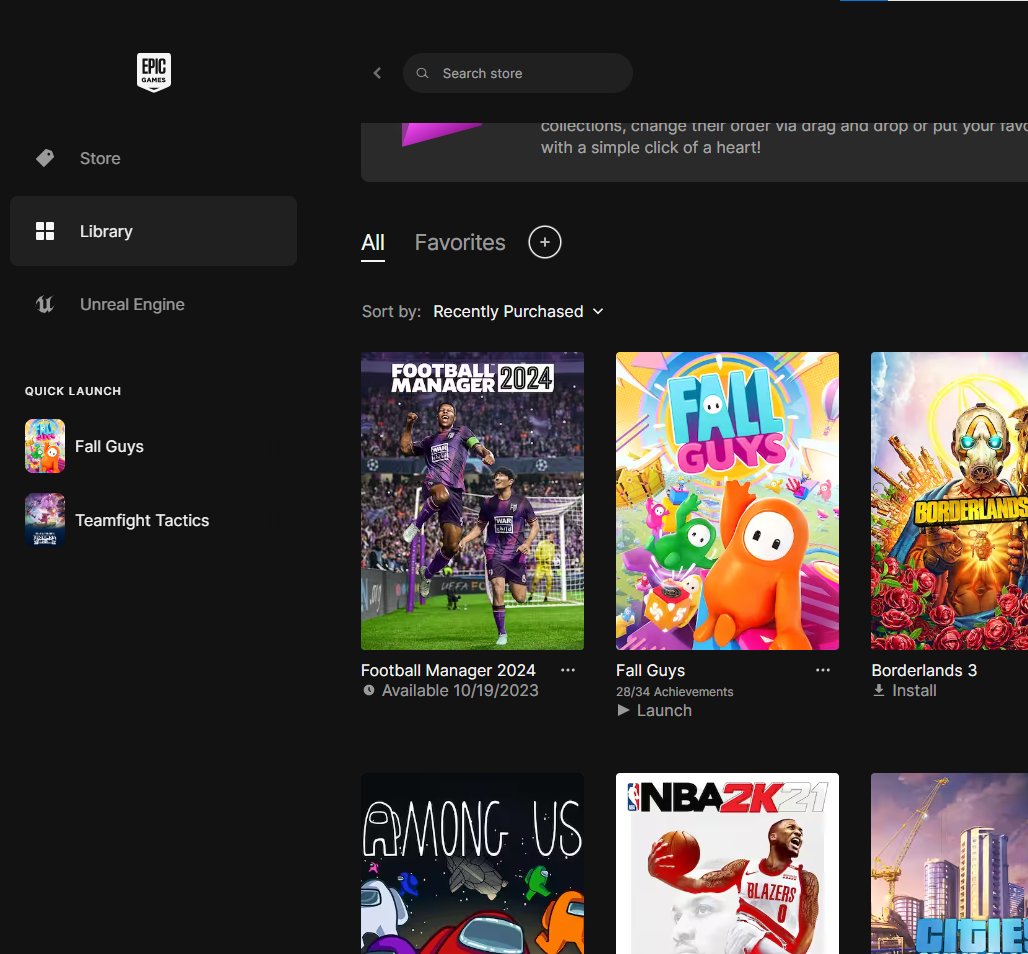Click the Fall Guys quick launch icon
1028x954 pixels.
click(x=45, y=446)
